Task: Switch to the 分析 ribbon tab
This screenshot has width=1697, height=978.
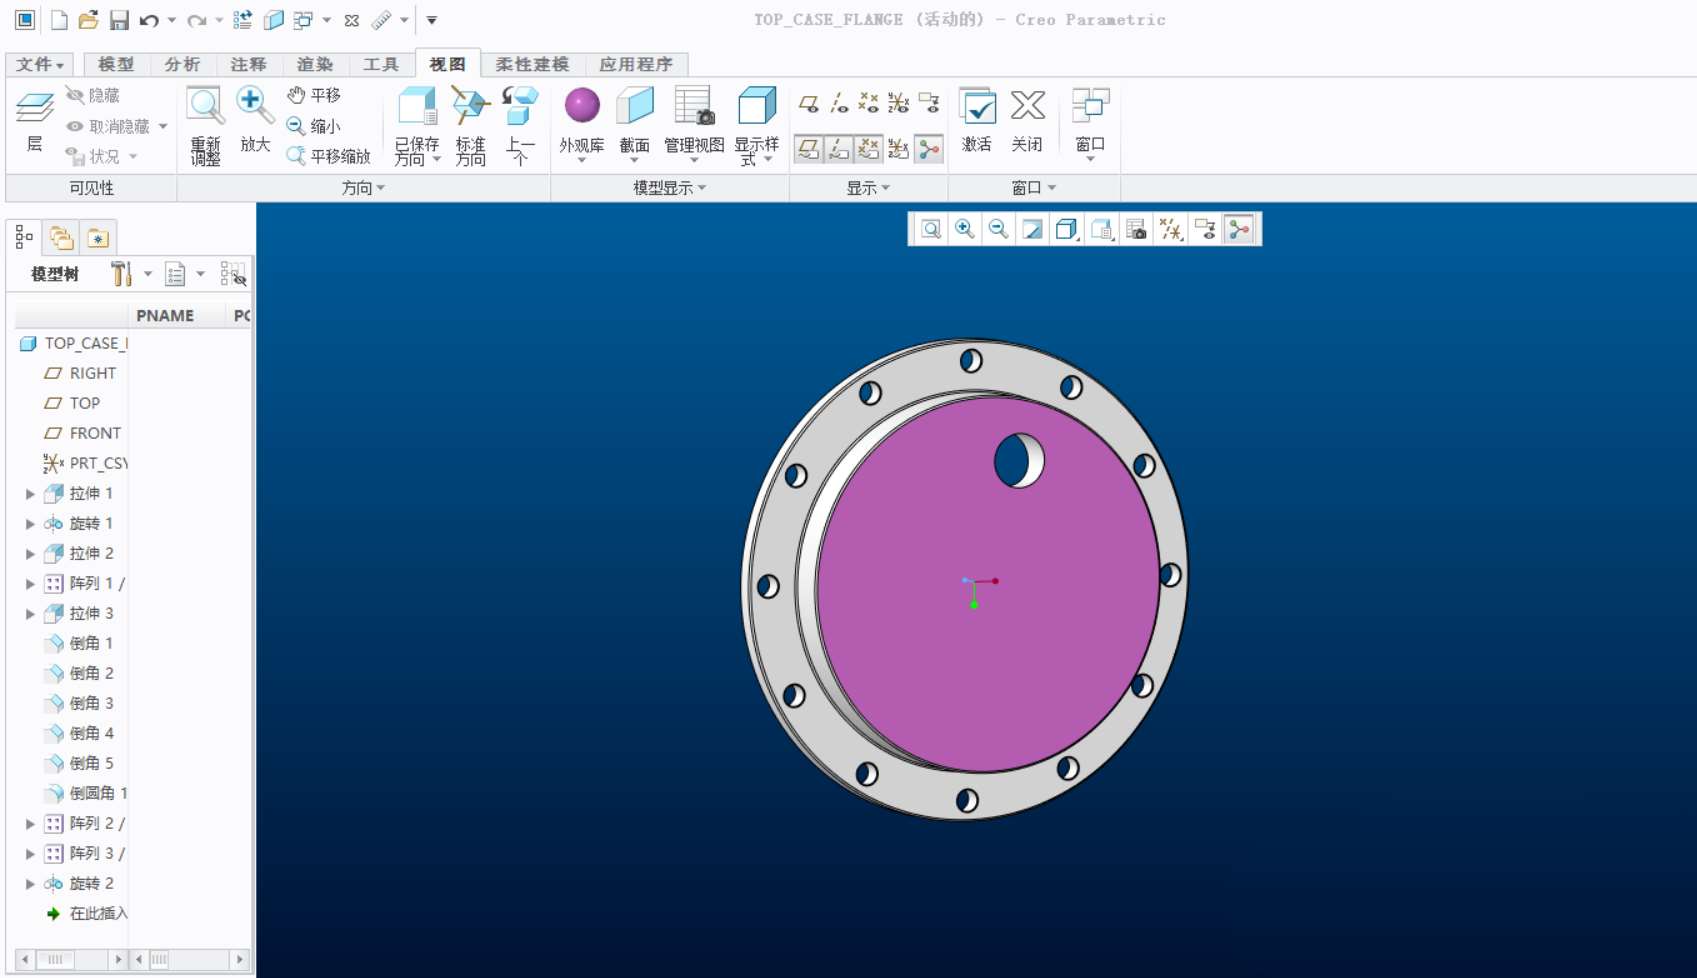Action: click(x=182, y=64)
